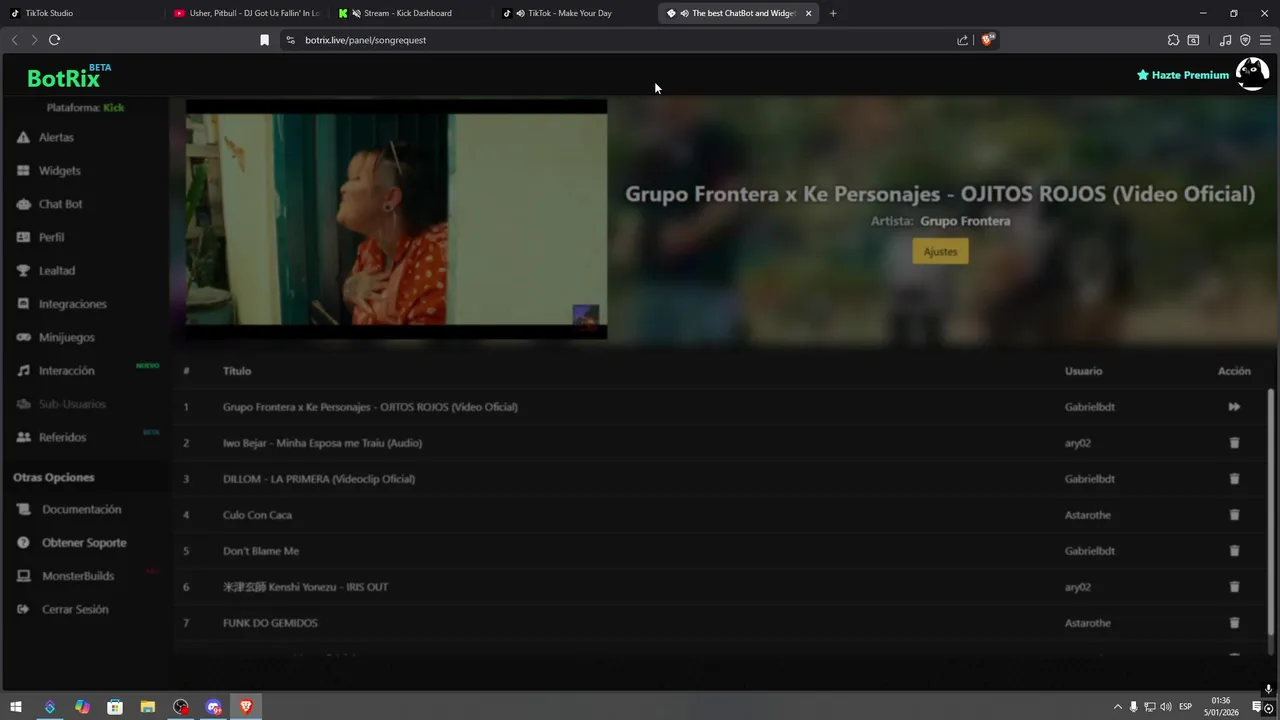Reload the page
1280x720 pixels.
coord(54,40)
